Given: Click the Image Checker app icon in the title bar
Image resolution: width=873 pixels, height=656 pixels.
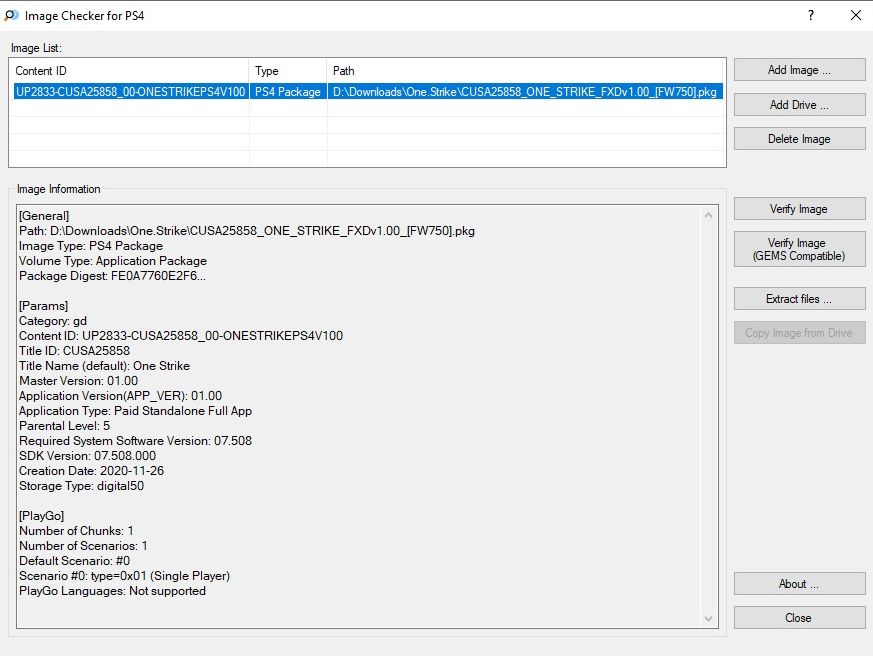Looking at the screenshot, I should [11, 16].
